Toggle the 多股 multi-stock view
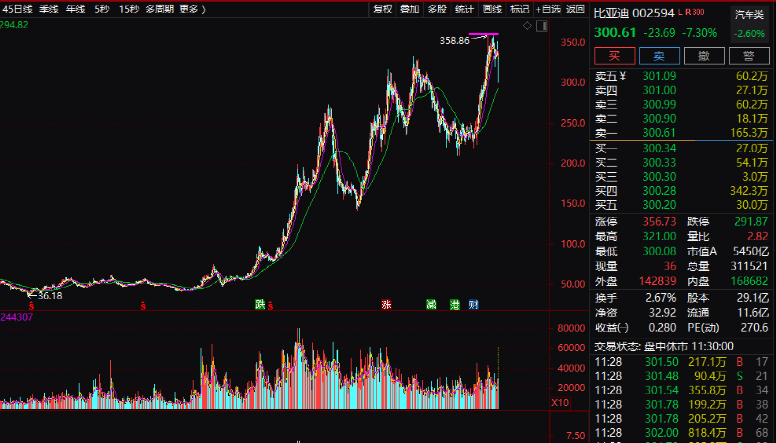 pyautogui.click(x=437, y=9)
